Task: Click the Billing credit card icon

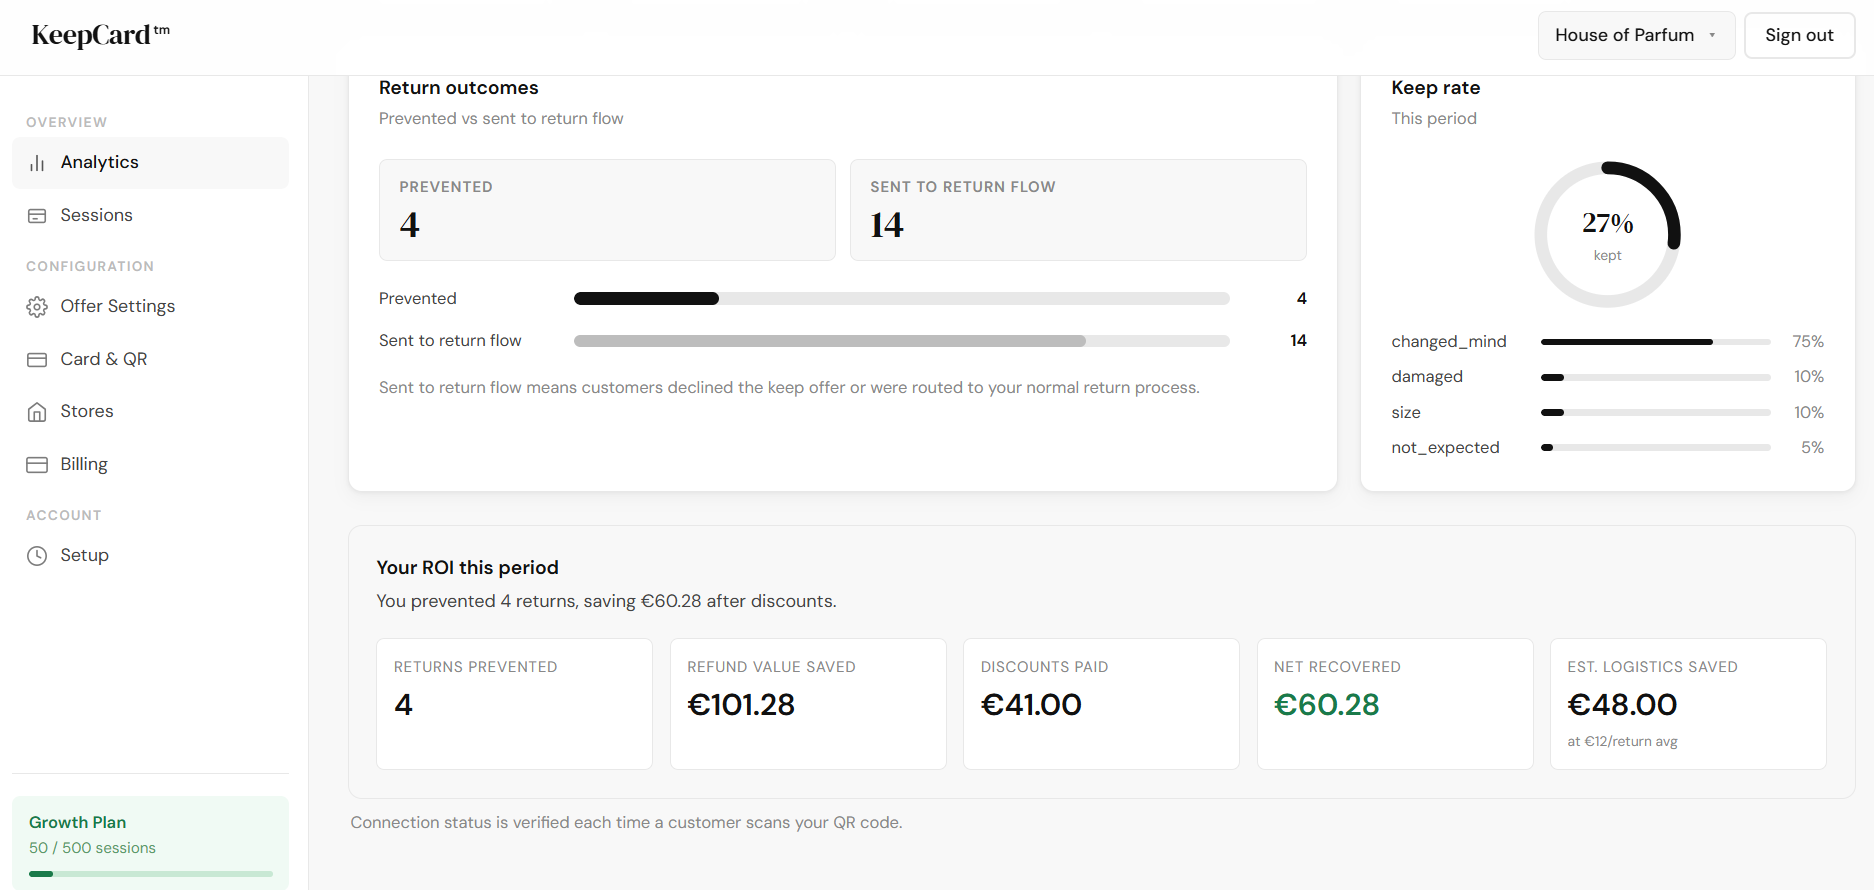Action: [37, 465]
